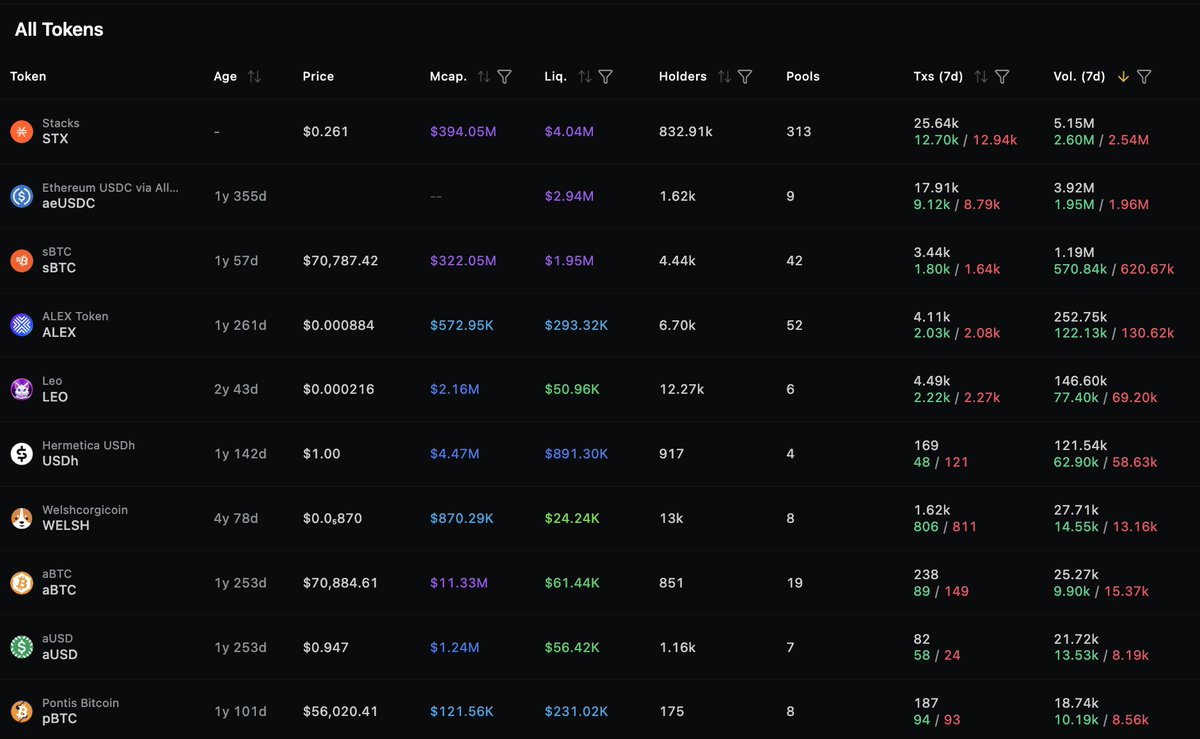Click STX pools count 313

click(798, 131)
